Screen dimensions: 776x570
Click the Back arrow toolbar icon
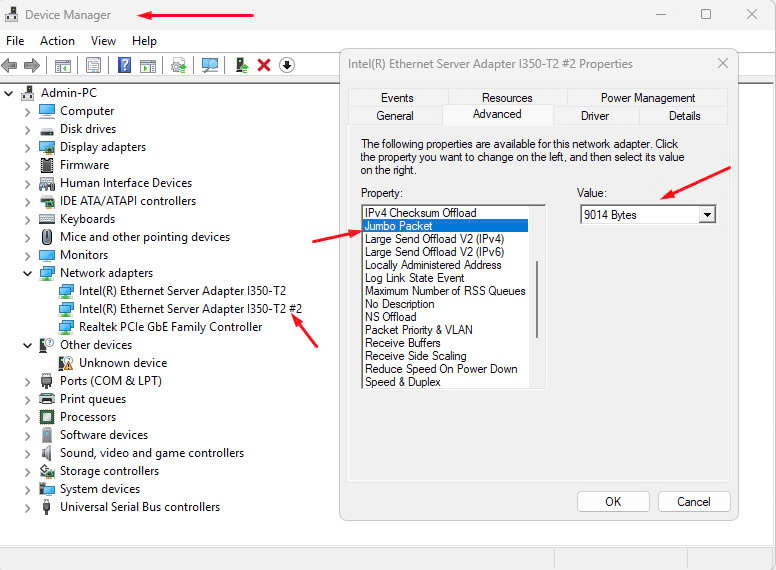point(9,65)
